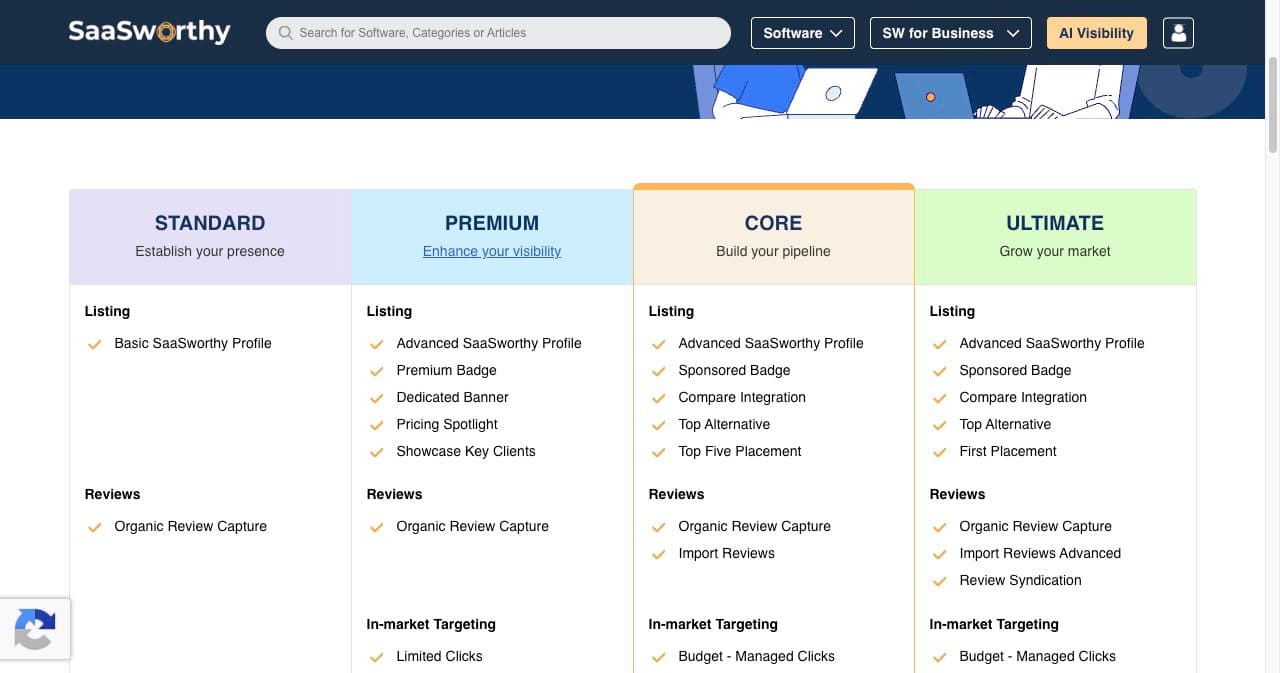
Task: Click checkmark beside Pricing Spotlight
Action: tap(377, 425)
